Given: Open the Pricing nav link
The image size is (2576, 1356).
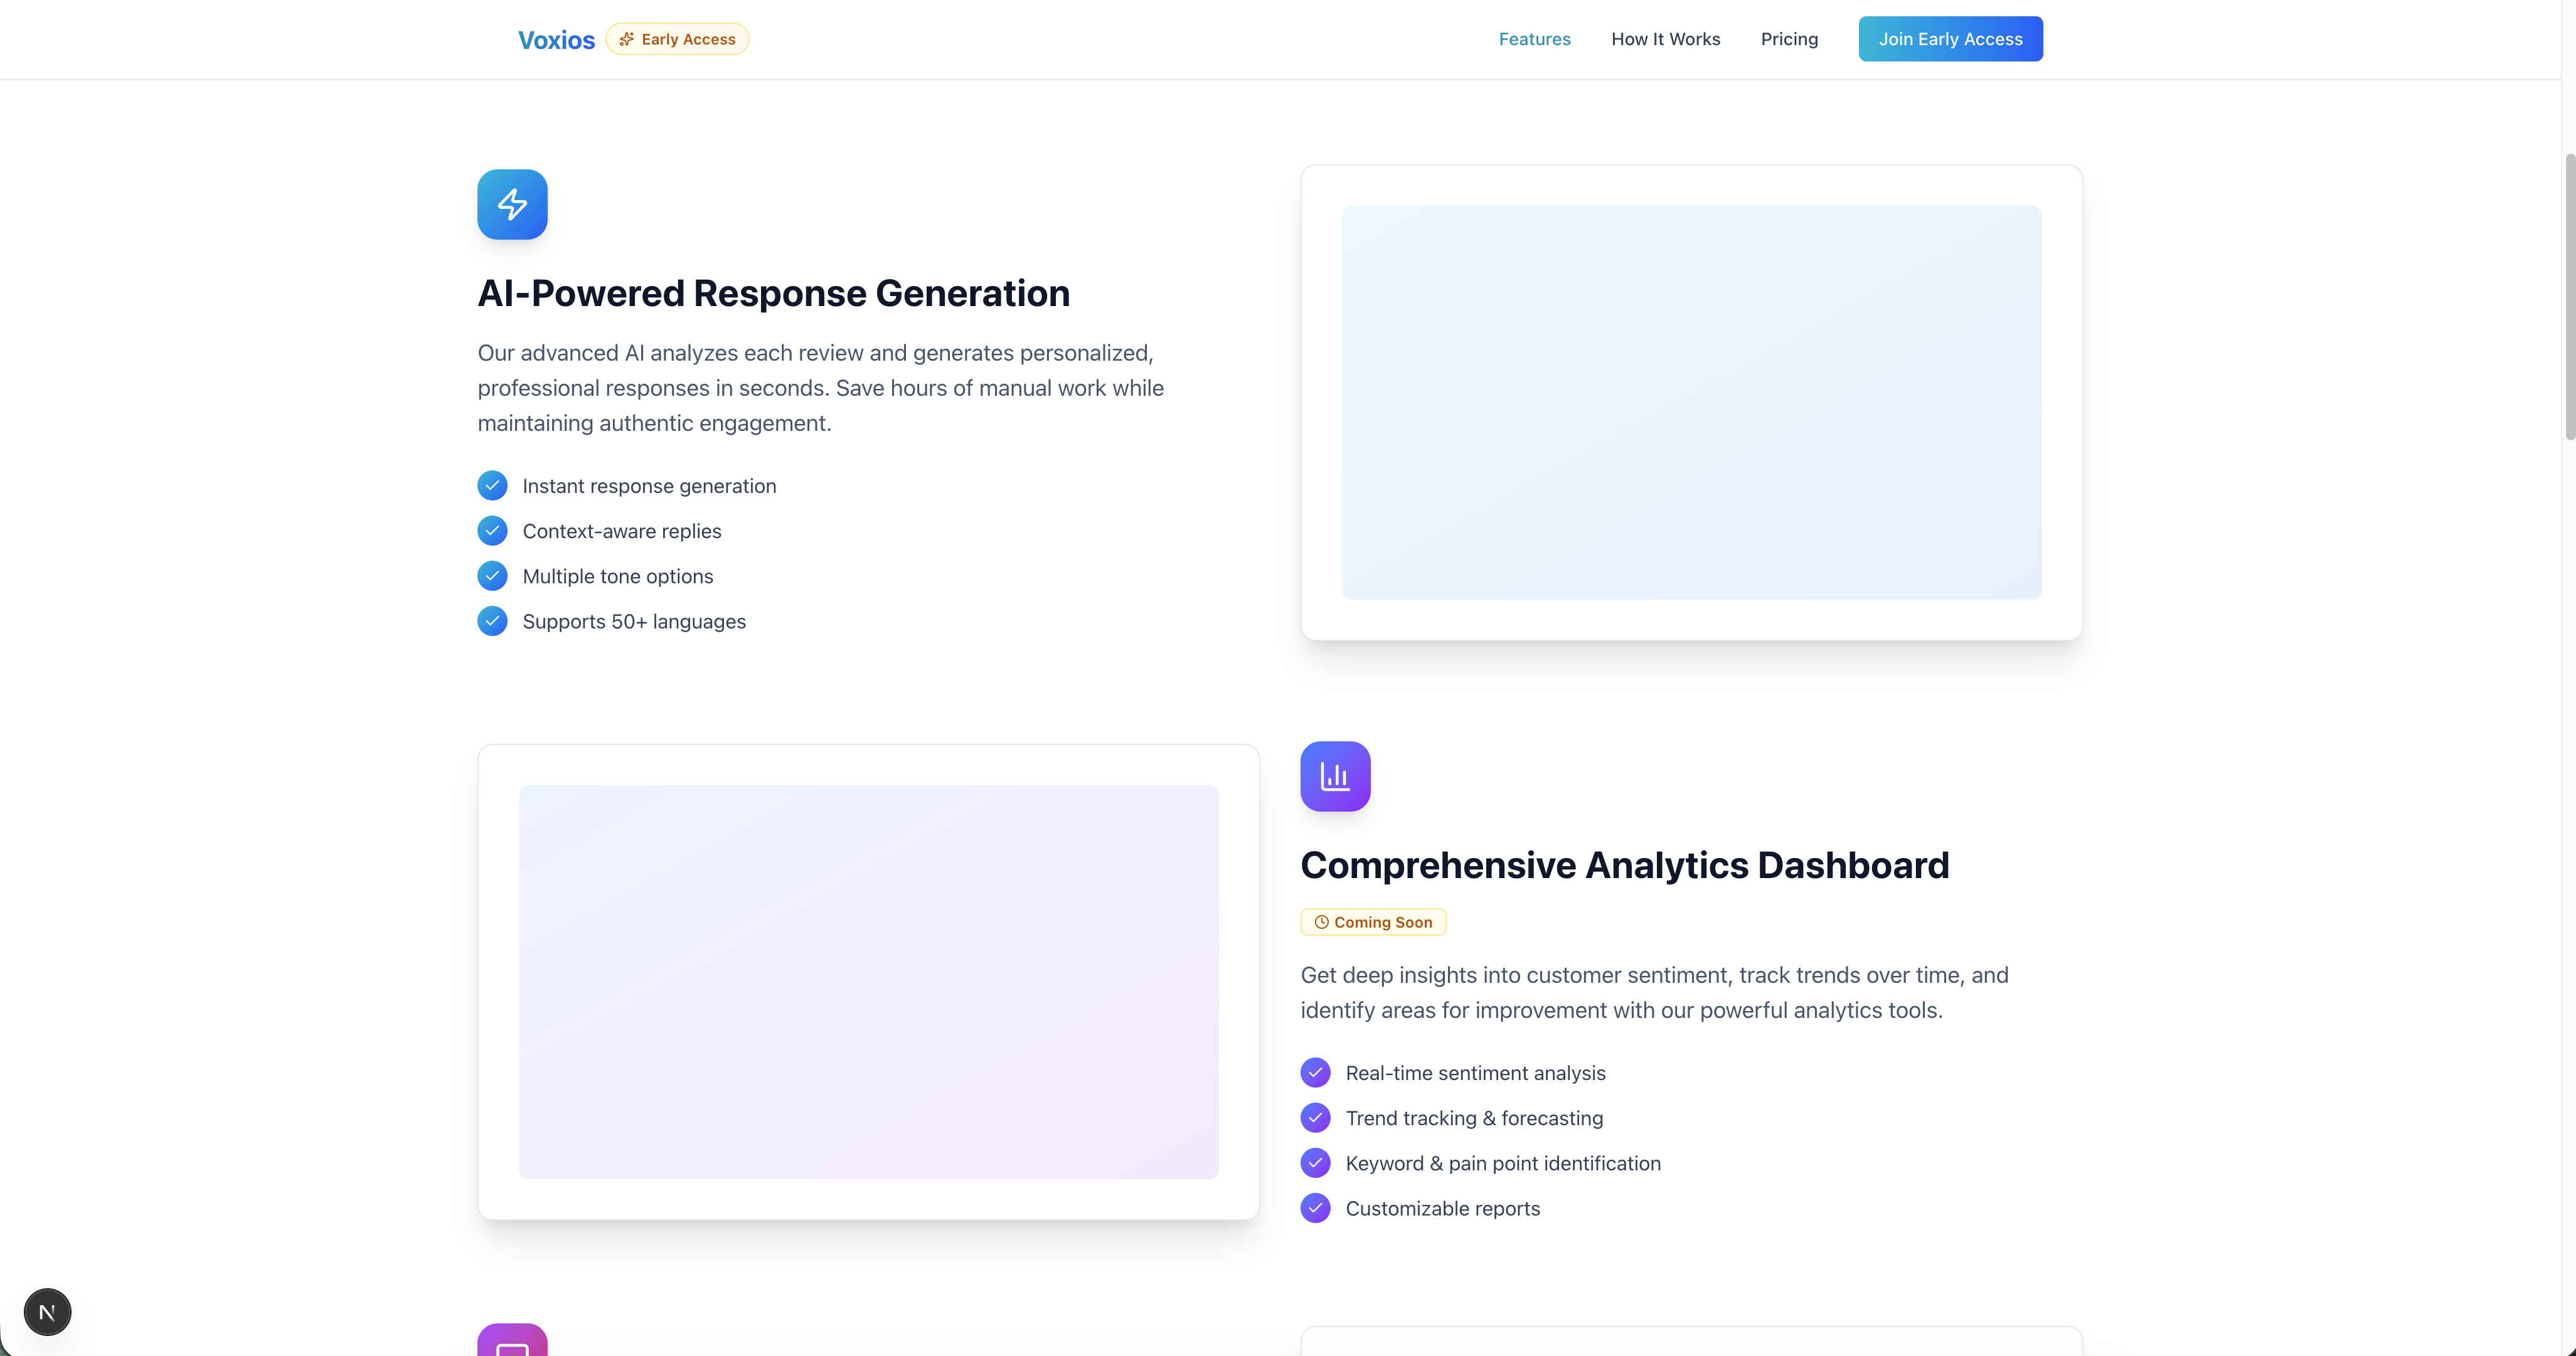Looking at the screenshot, I should [x=1789, y=39].
